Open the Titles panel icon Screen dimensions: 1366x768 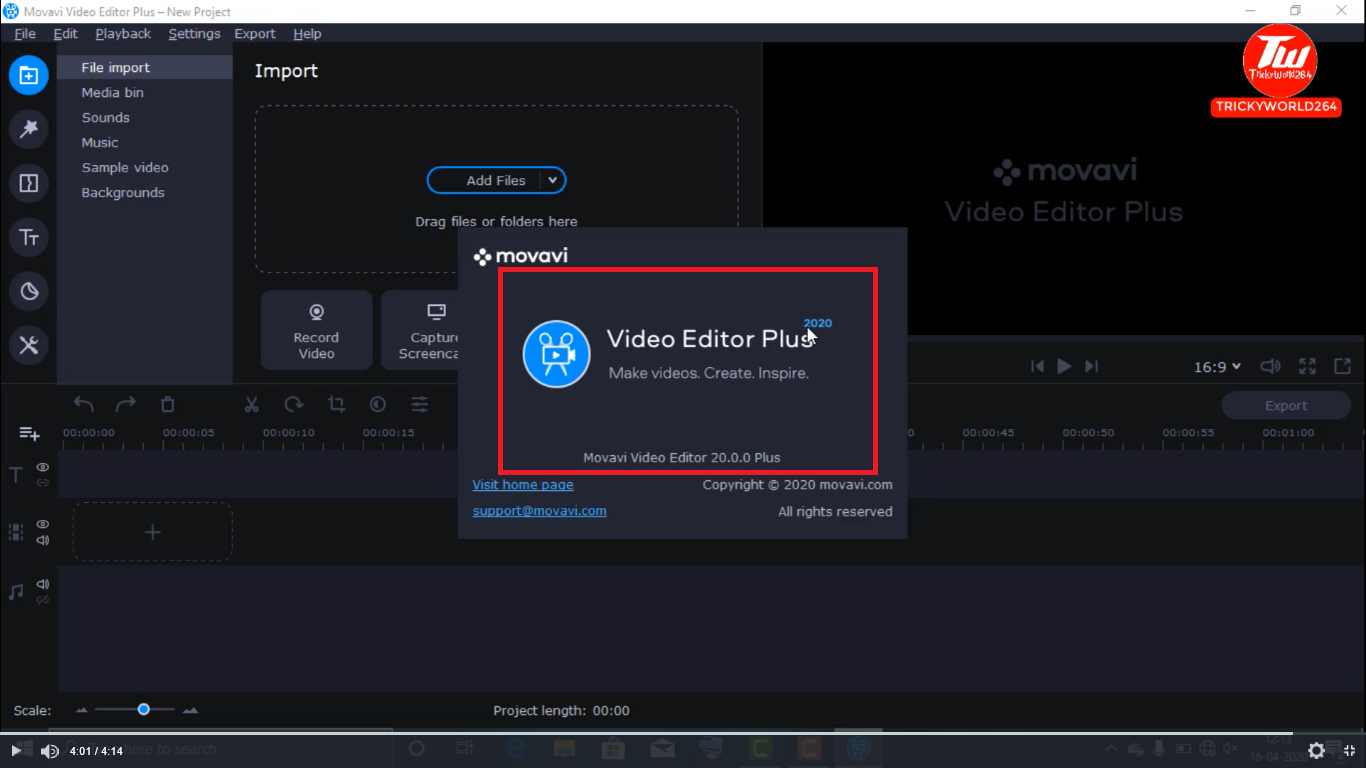pyautogui.click(x=29, y=237)
